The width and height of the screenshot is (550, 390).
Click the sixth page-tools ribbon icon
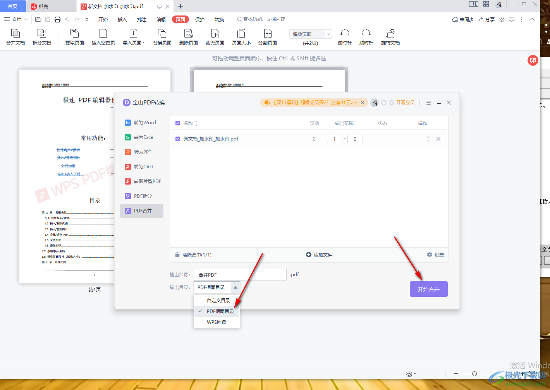[x=162, y=37]
